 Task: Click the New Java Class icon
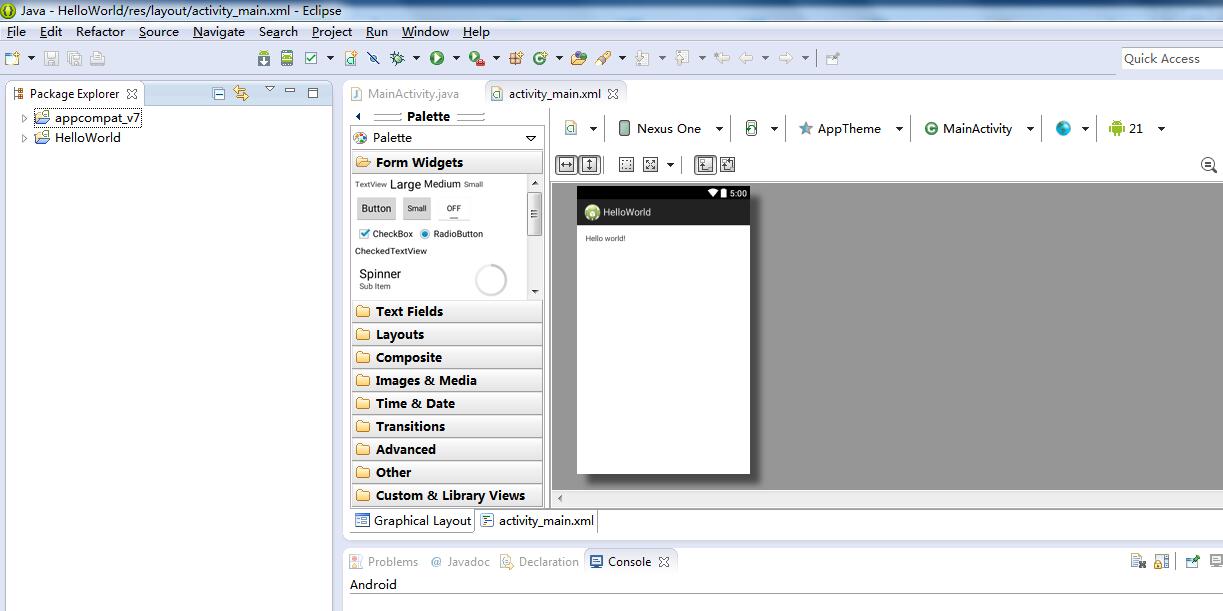pyautogui.click(x=540, y=58)
